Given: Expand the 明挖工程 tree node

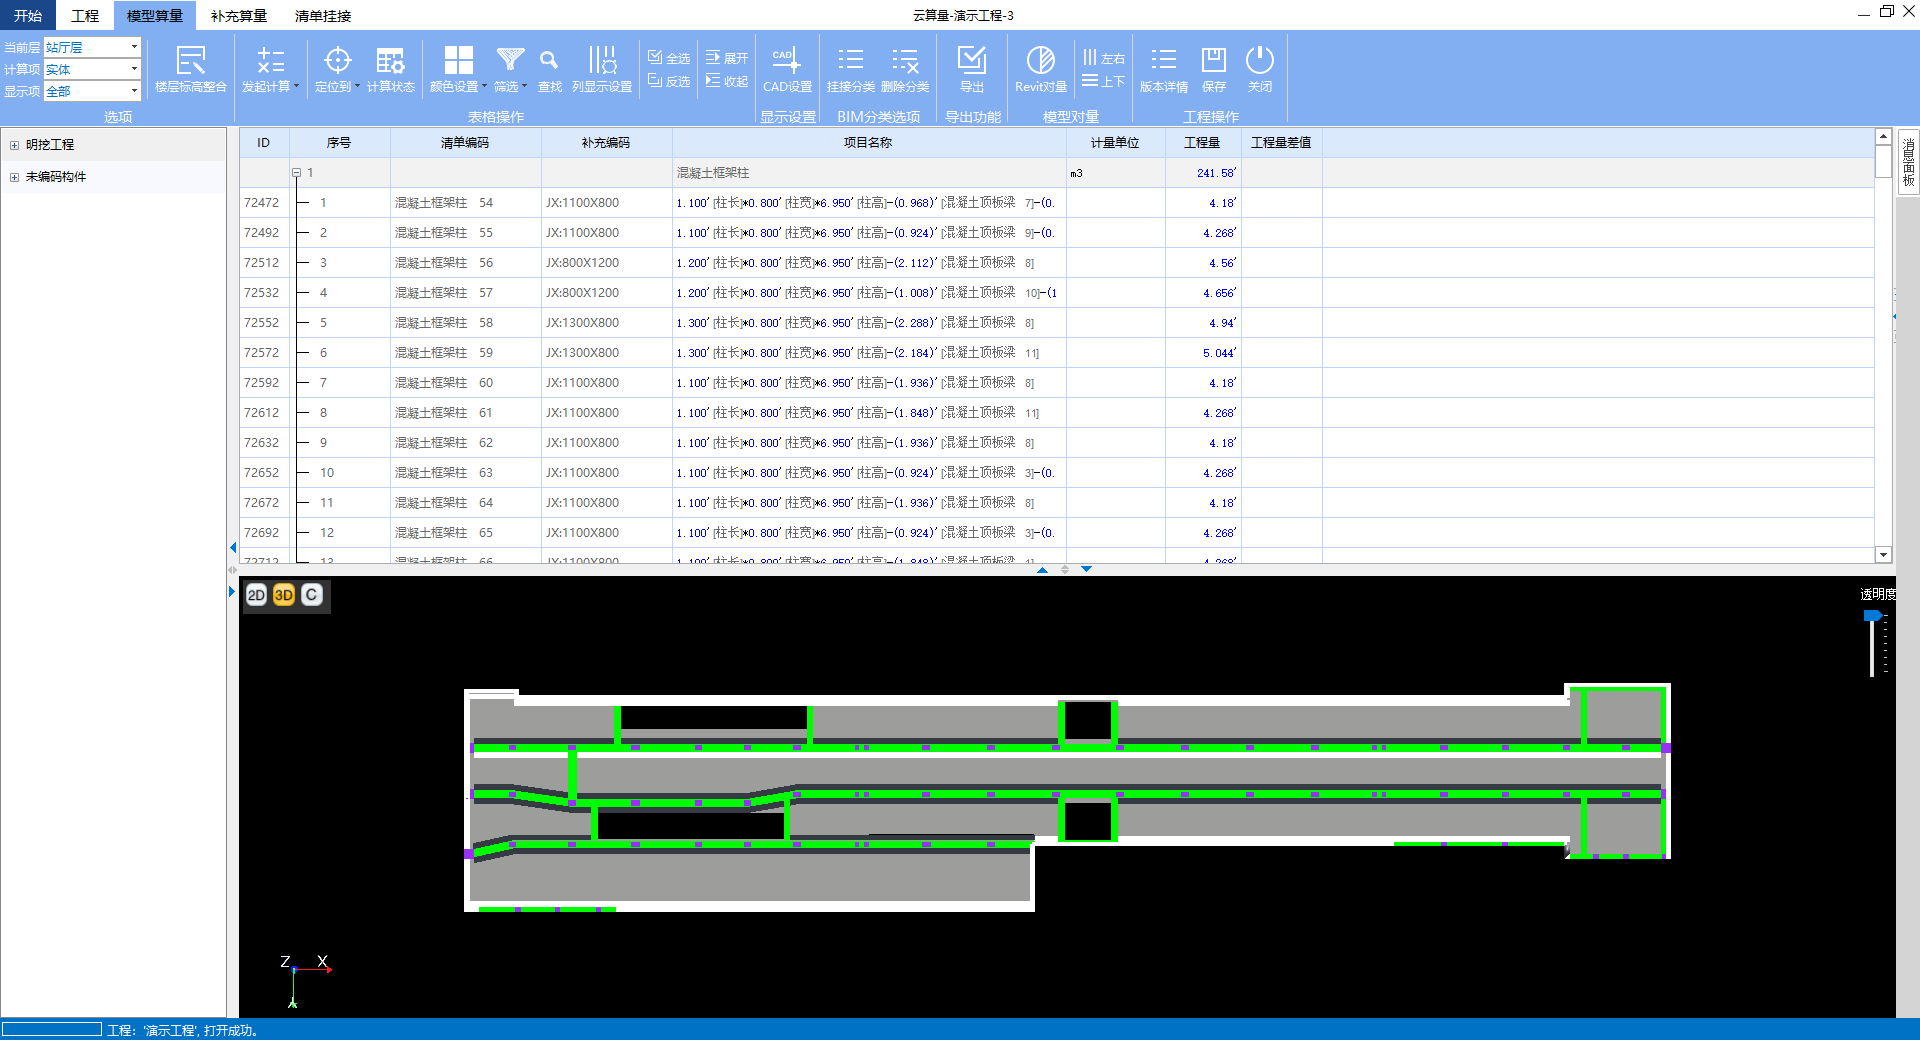Looking at the screenshot, I should pos(14,145).
